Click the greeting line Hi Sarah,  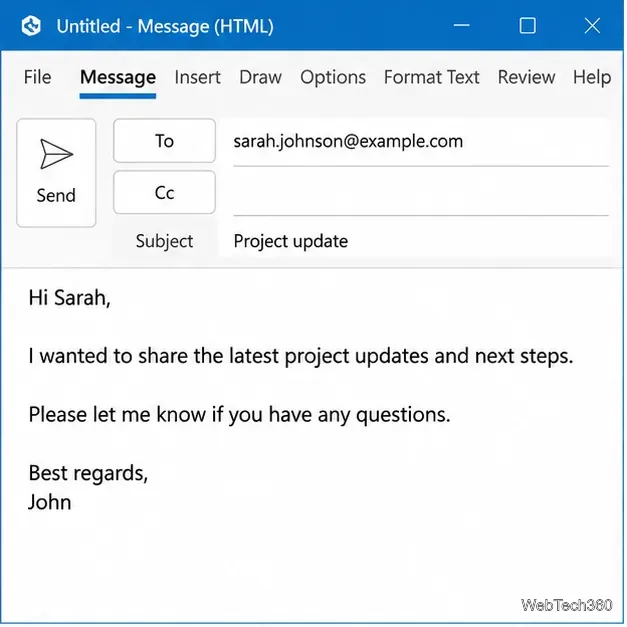pos(70,298)
